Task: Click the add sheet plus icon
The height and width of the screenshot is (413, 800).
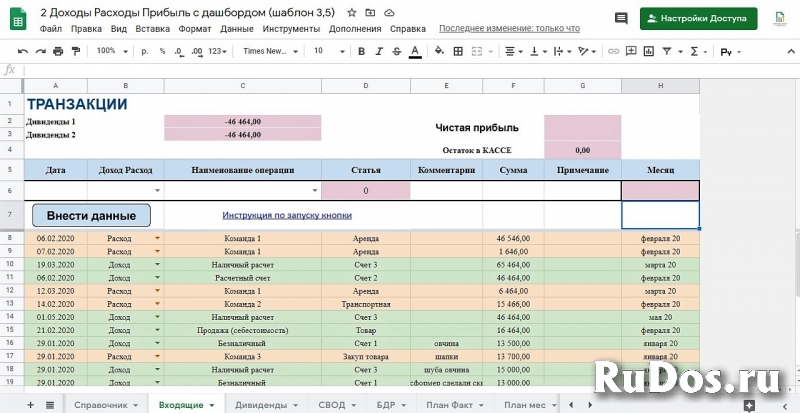Action: tap(30, 404)
